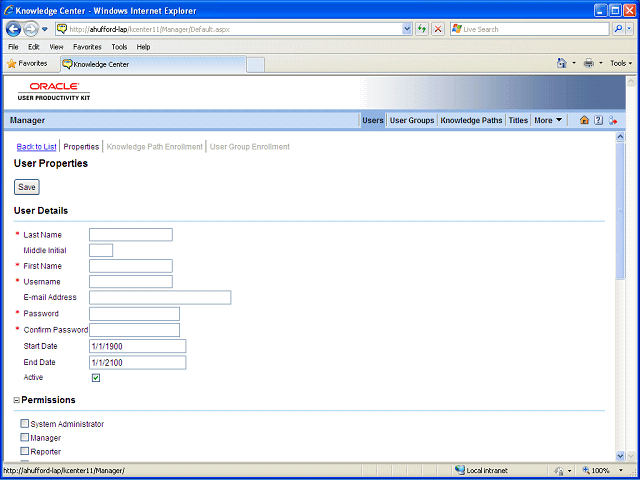The height and width of the screenshot is (480, 640).
Task: Open the File menu
Action: (13, 47)
